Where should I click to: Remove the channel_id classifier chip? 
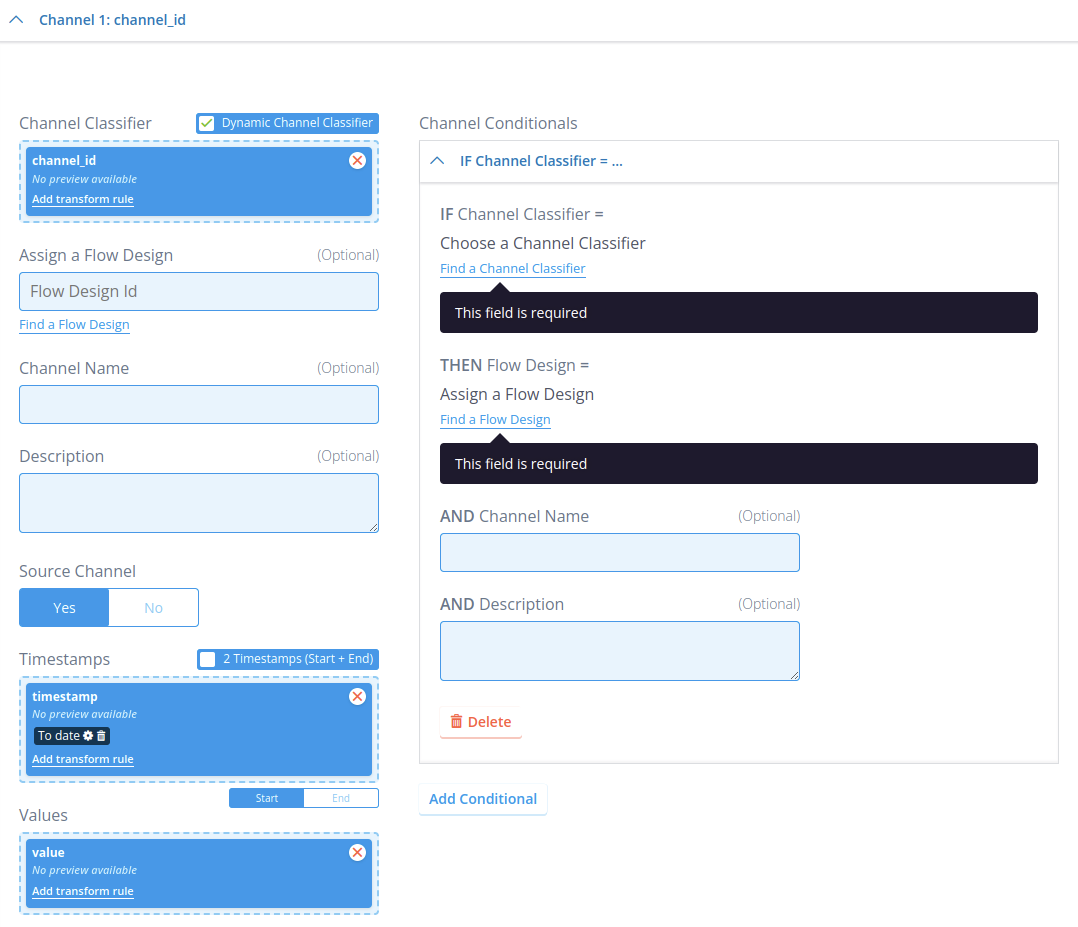pyautogui.click(x=358, y=160)
